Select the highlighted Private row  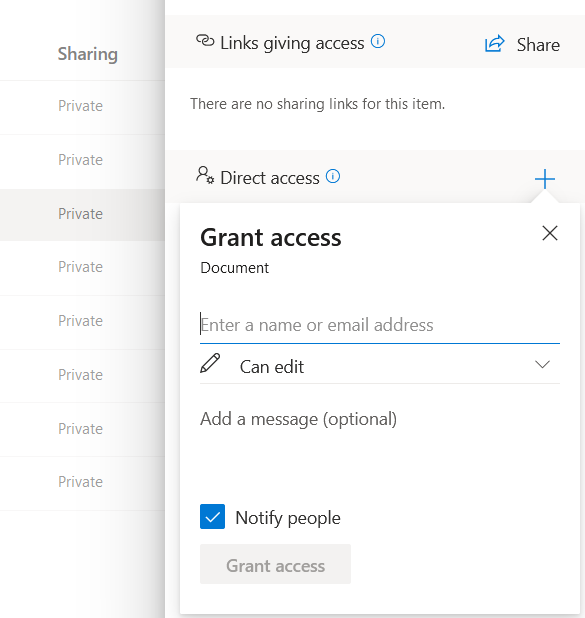click(x=80, y=214)
